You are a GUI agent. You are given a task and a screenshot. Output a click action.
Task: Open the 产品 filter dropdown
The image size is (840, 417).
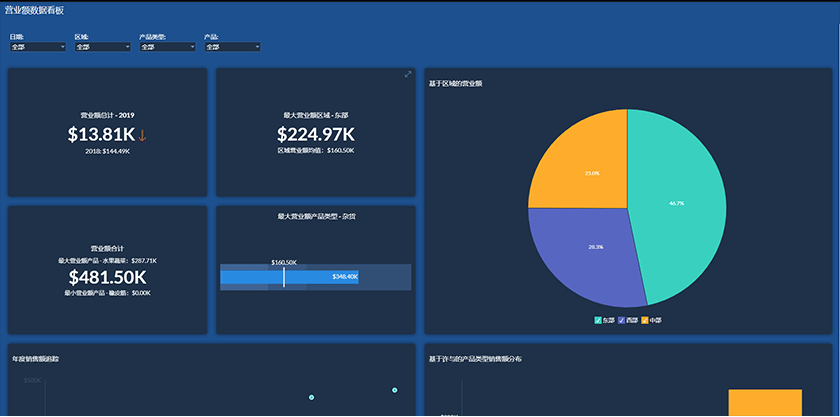point(232,47)
